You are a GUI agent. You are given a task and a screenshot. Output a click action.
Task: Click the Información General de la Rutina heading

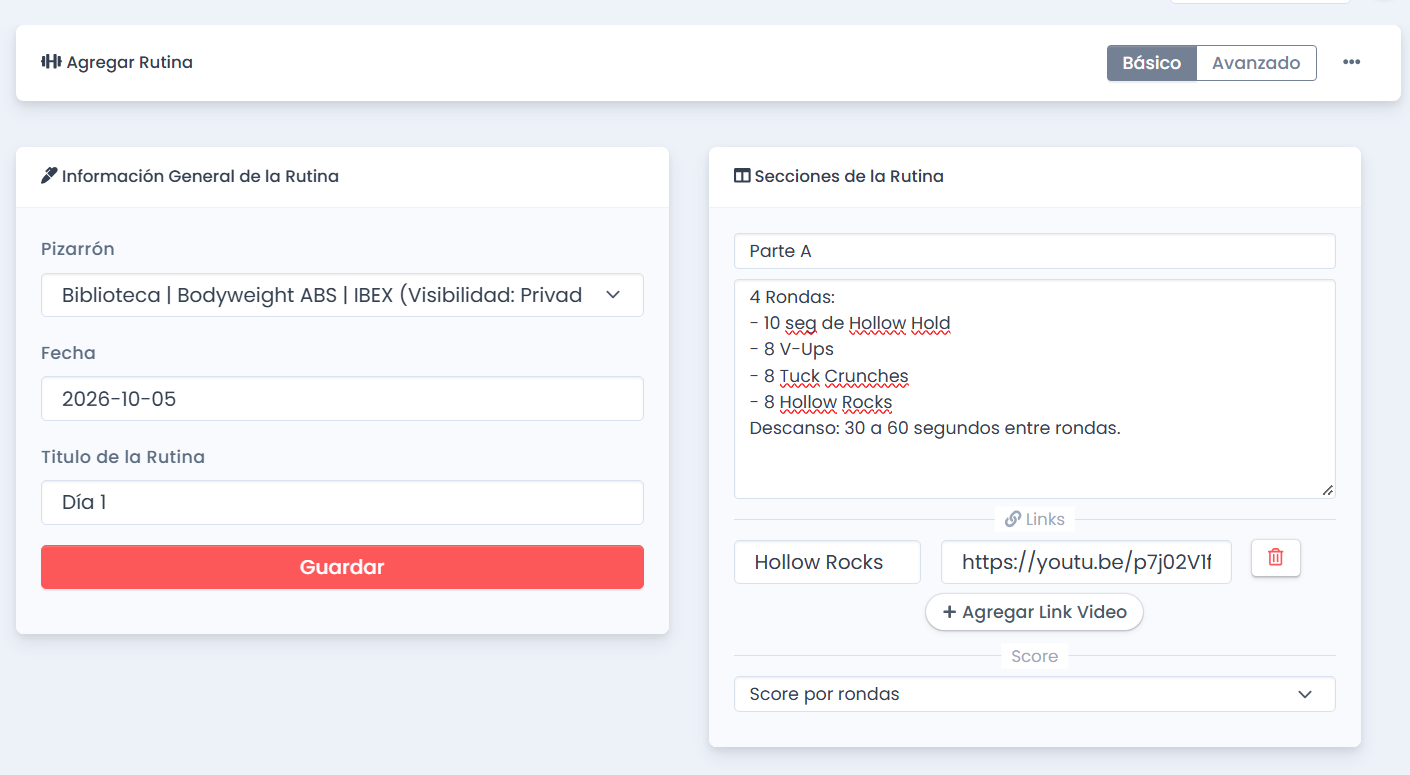[200, 176]
